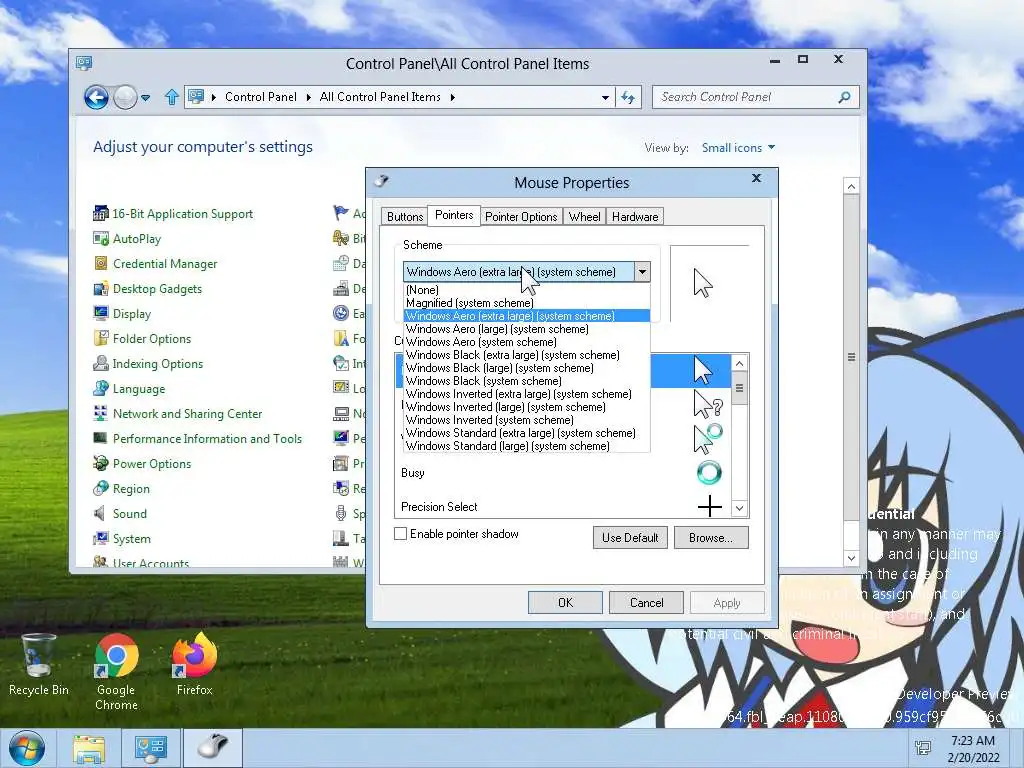This screenshot has width=1024, height=768.
Task: Select Windows Inverted (extra large) scheme
Action: tap(526, 394)
